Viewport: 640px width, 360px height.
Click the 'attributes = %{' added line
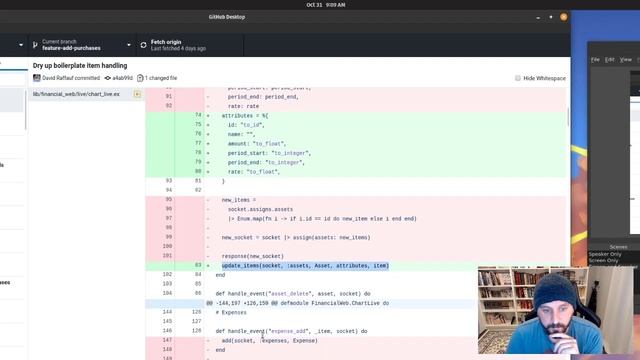pyautogui.click(x=245, y=116)
